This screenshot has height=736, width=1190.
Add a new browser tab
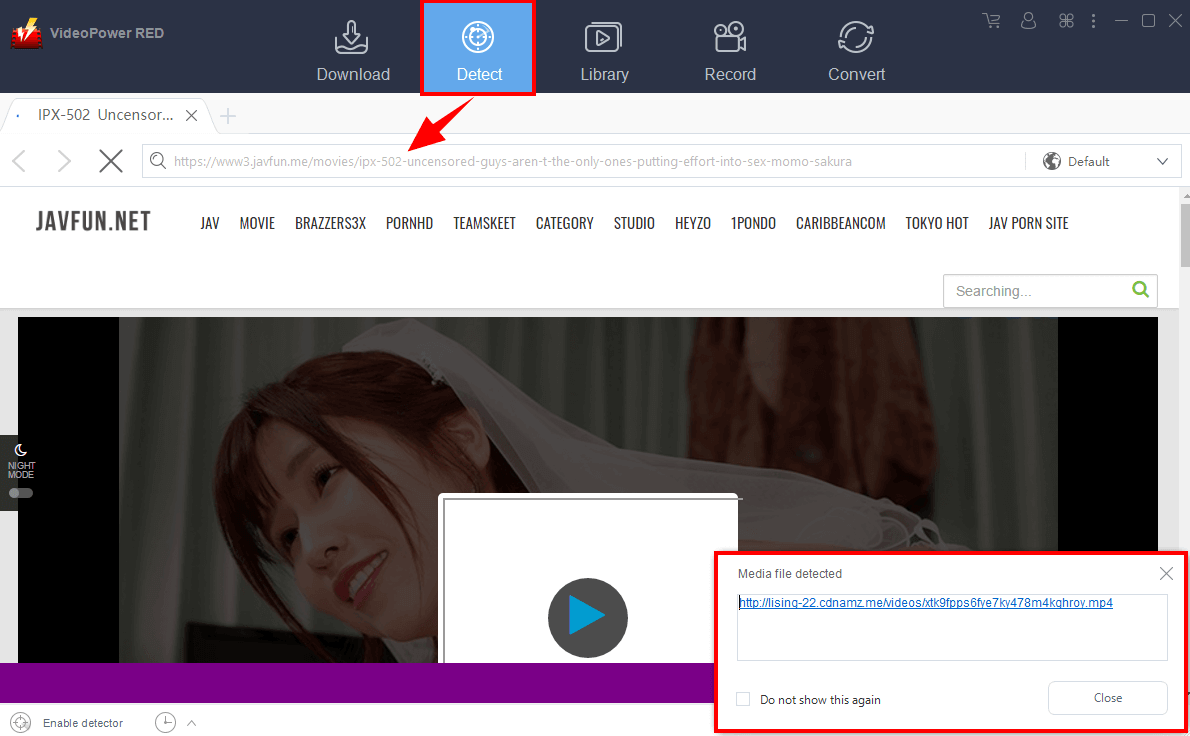tap(228, 115)
